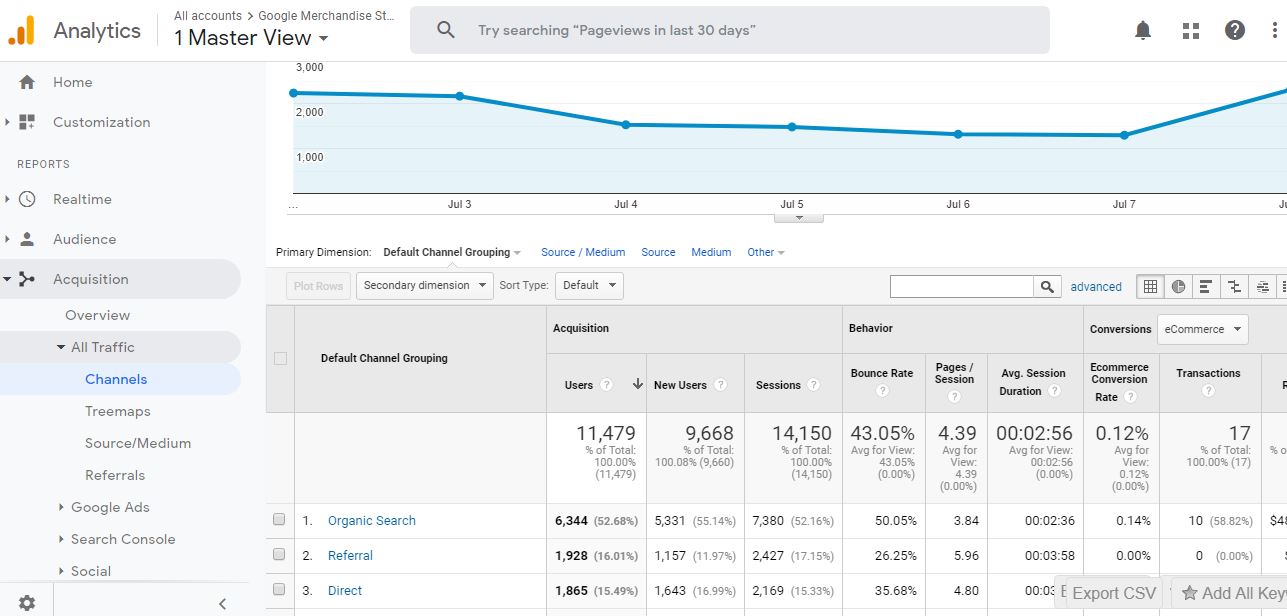Switch to pie chart percentage view

tap(1179, 287)
